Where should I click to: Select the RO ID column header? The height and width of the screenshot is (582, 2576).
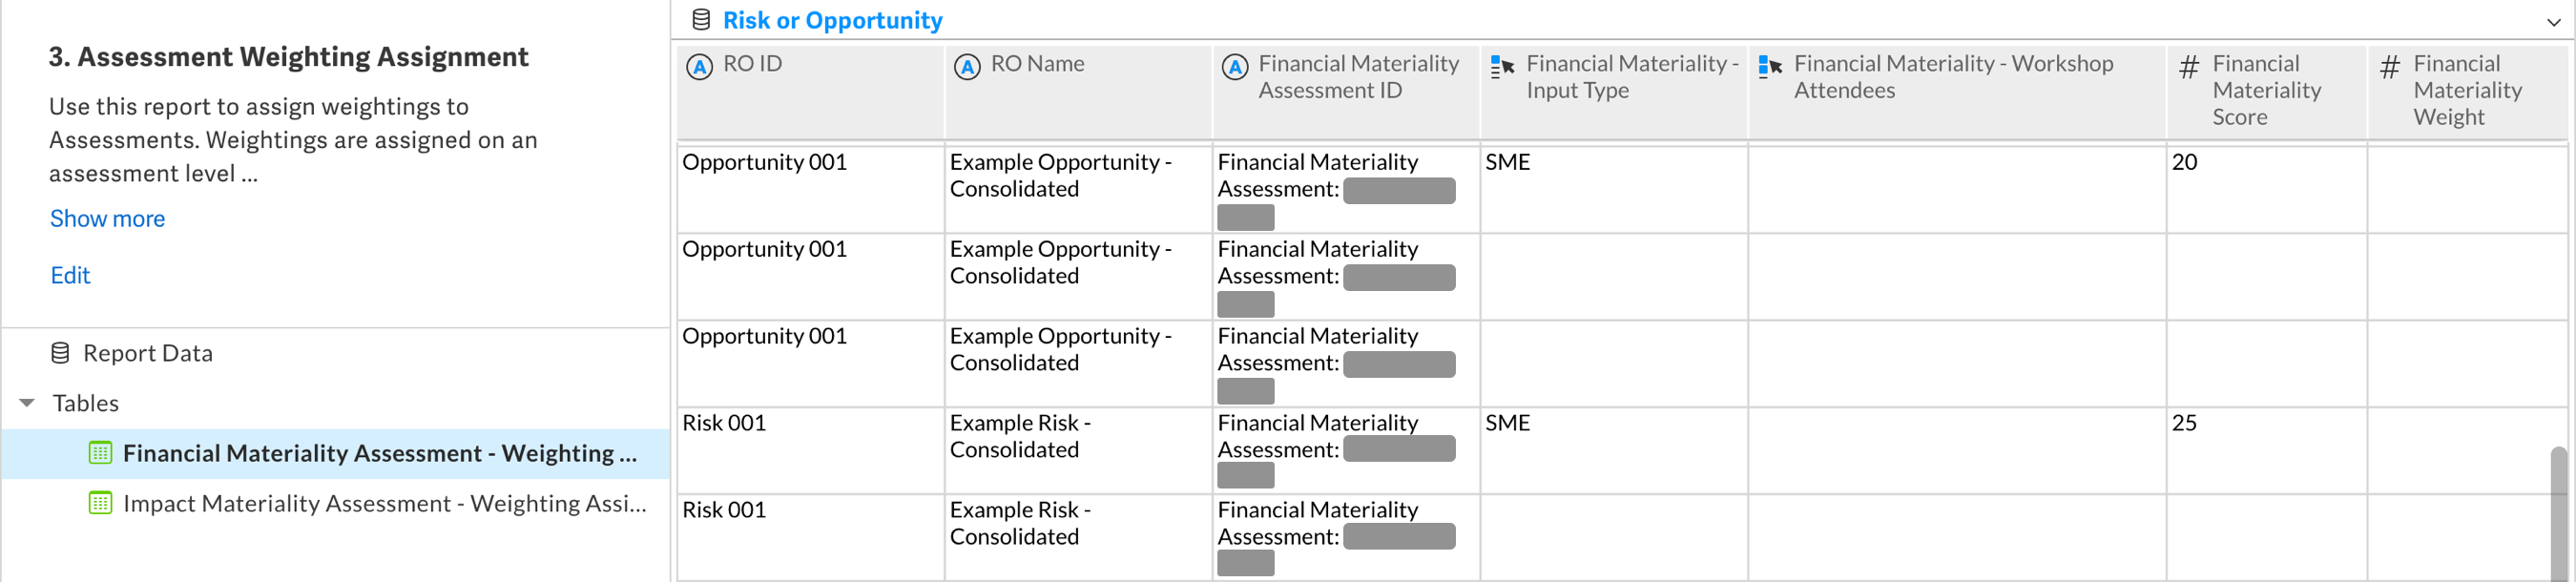[x=811, y=92]
